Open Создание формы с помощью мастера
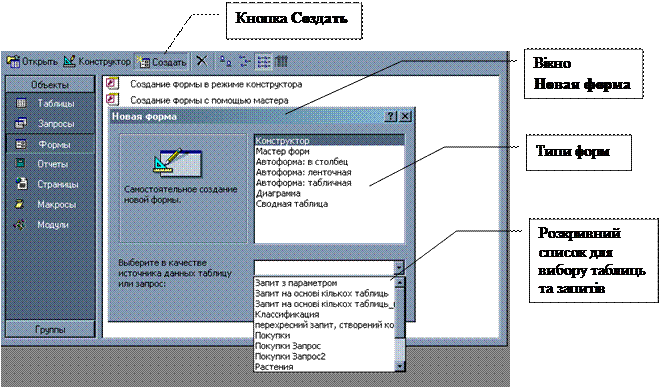The height and width of the screenshot is (387, 661). point(209,100)
